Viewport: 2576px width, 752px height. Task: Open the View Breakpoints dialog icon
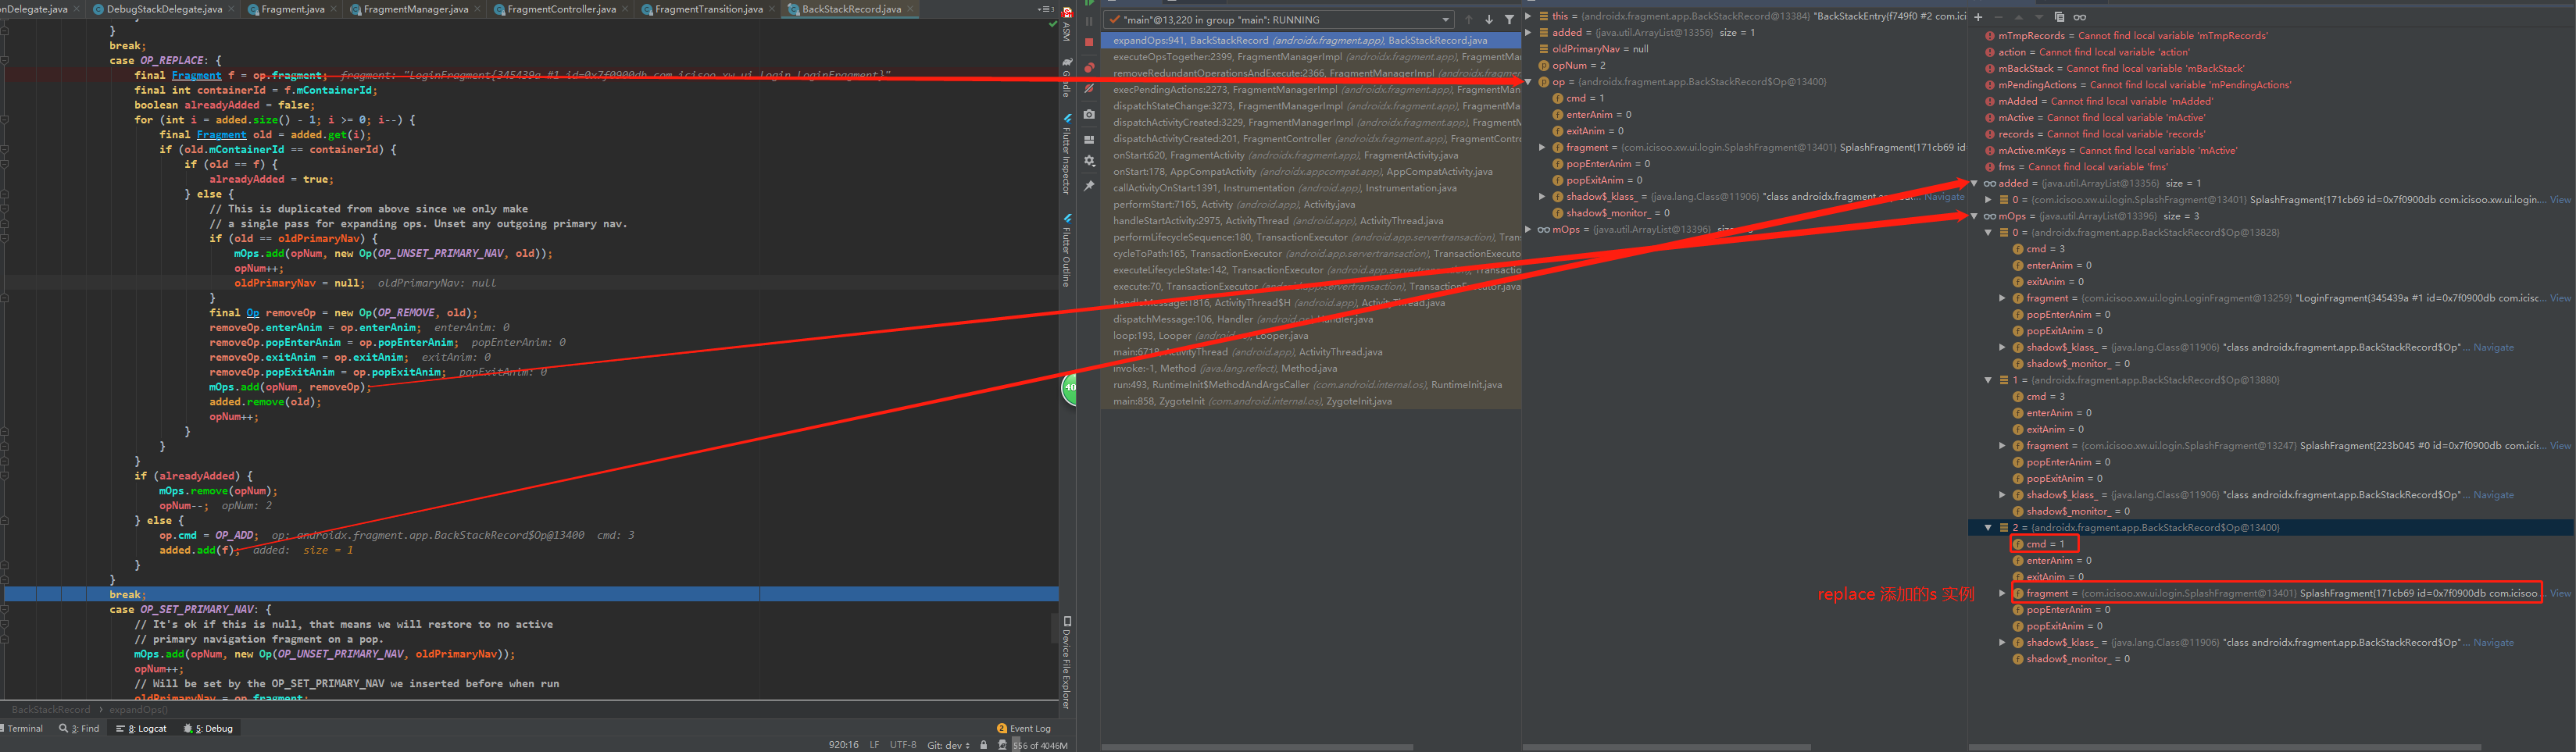1089,67
